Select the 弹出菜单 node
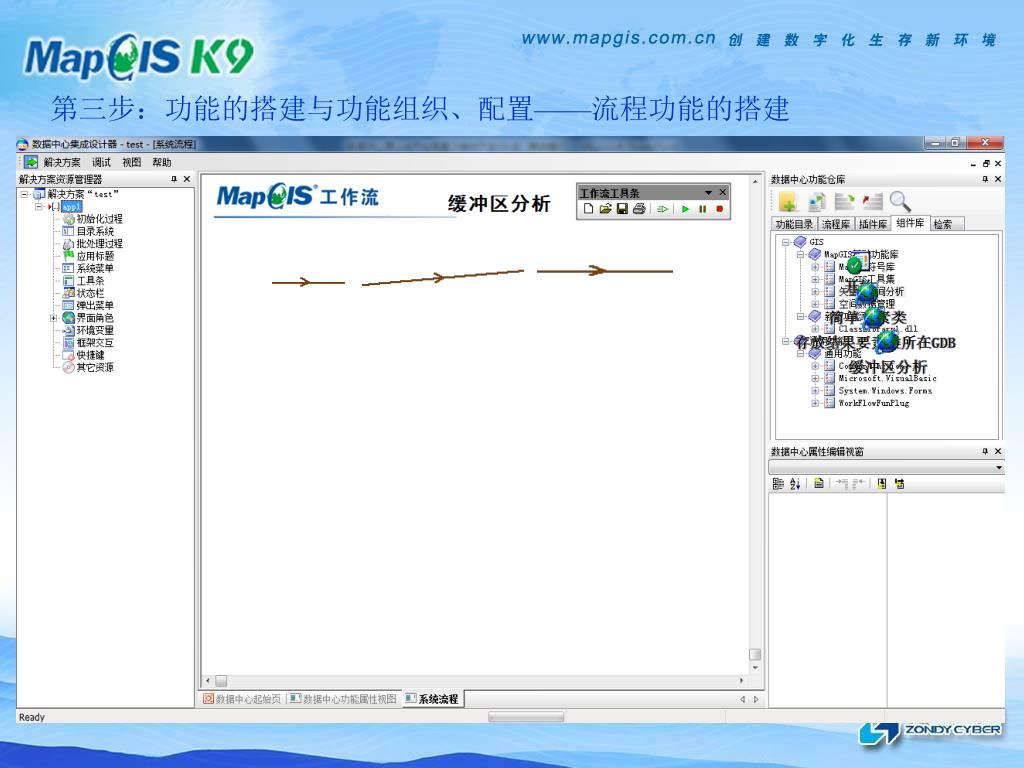This screenshot has width=1024, height=768. 95,306
